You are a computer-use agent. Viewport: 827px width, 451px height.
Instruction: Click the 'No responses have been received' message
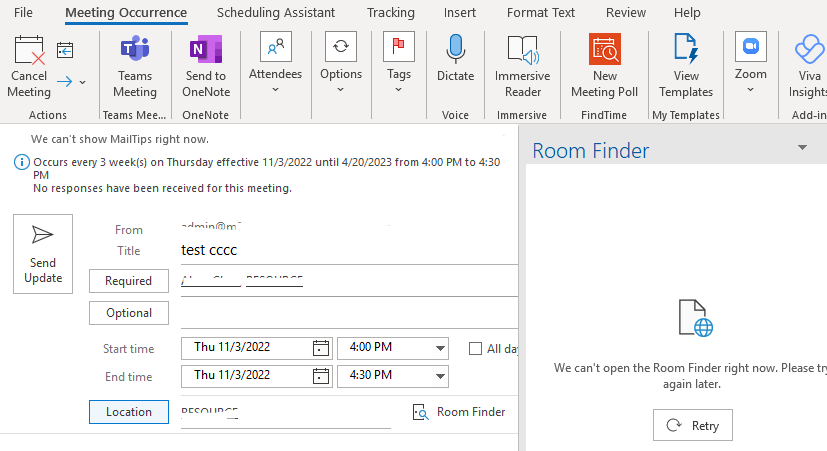point(162,188)
